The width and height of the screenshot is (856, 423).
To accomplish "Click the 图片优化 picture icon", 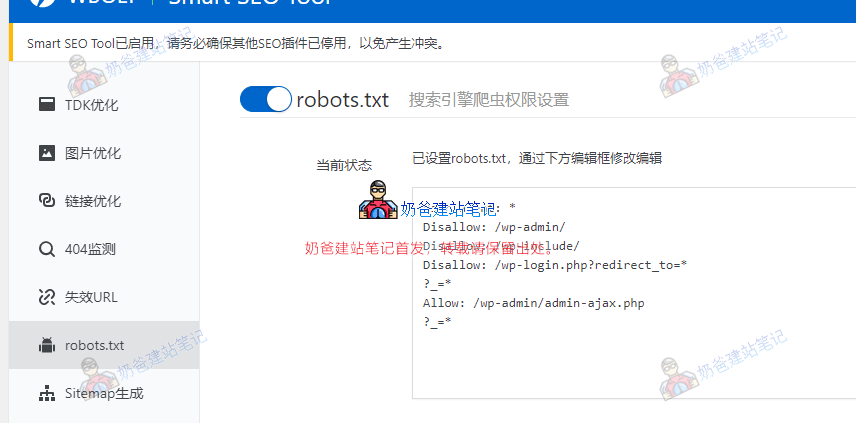I will [x=46, y=153].
